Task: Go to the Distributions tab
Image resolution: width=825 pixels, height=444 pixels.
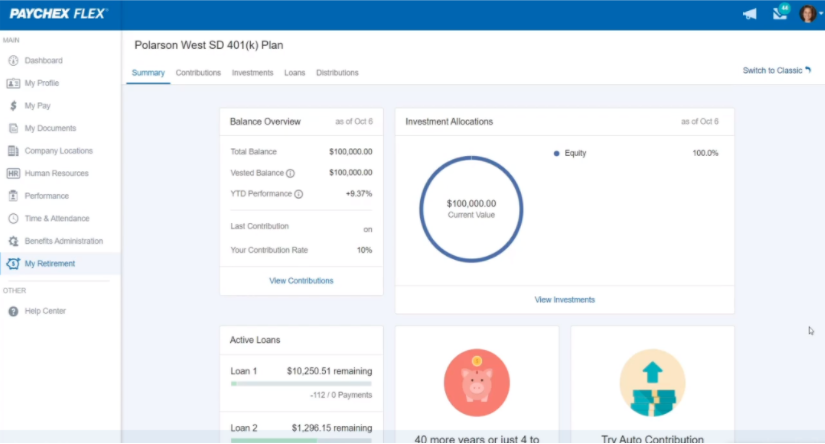Action: 337,73
